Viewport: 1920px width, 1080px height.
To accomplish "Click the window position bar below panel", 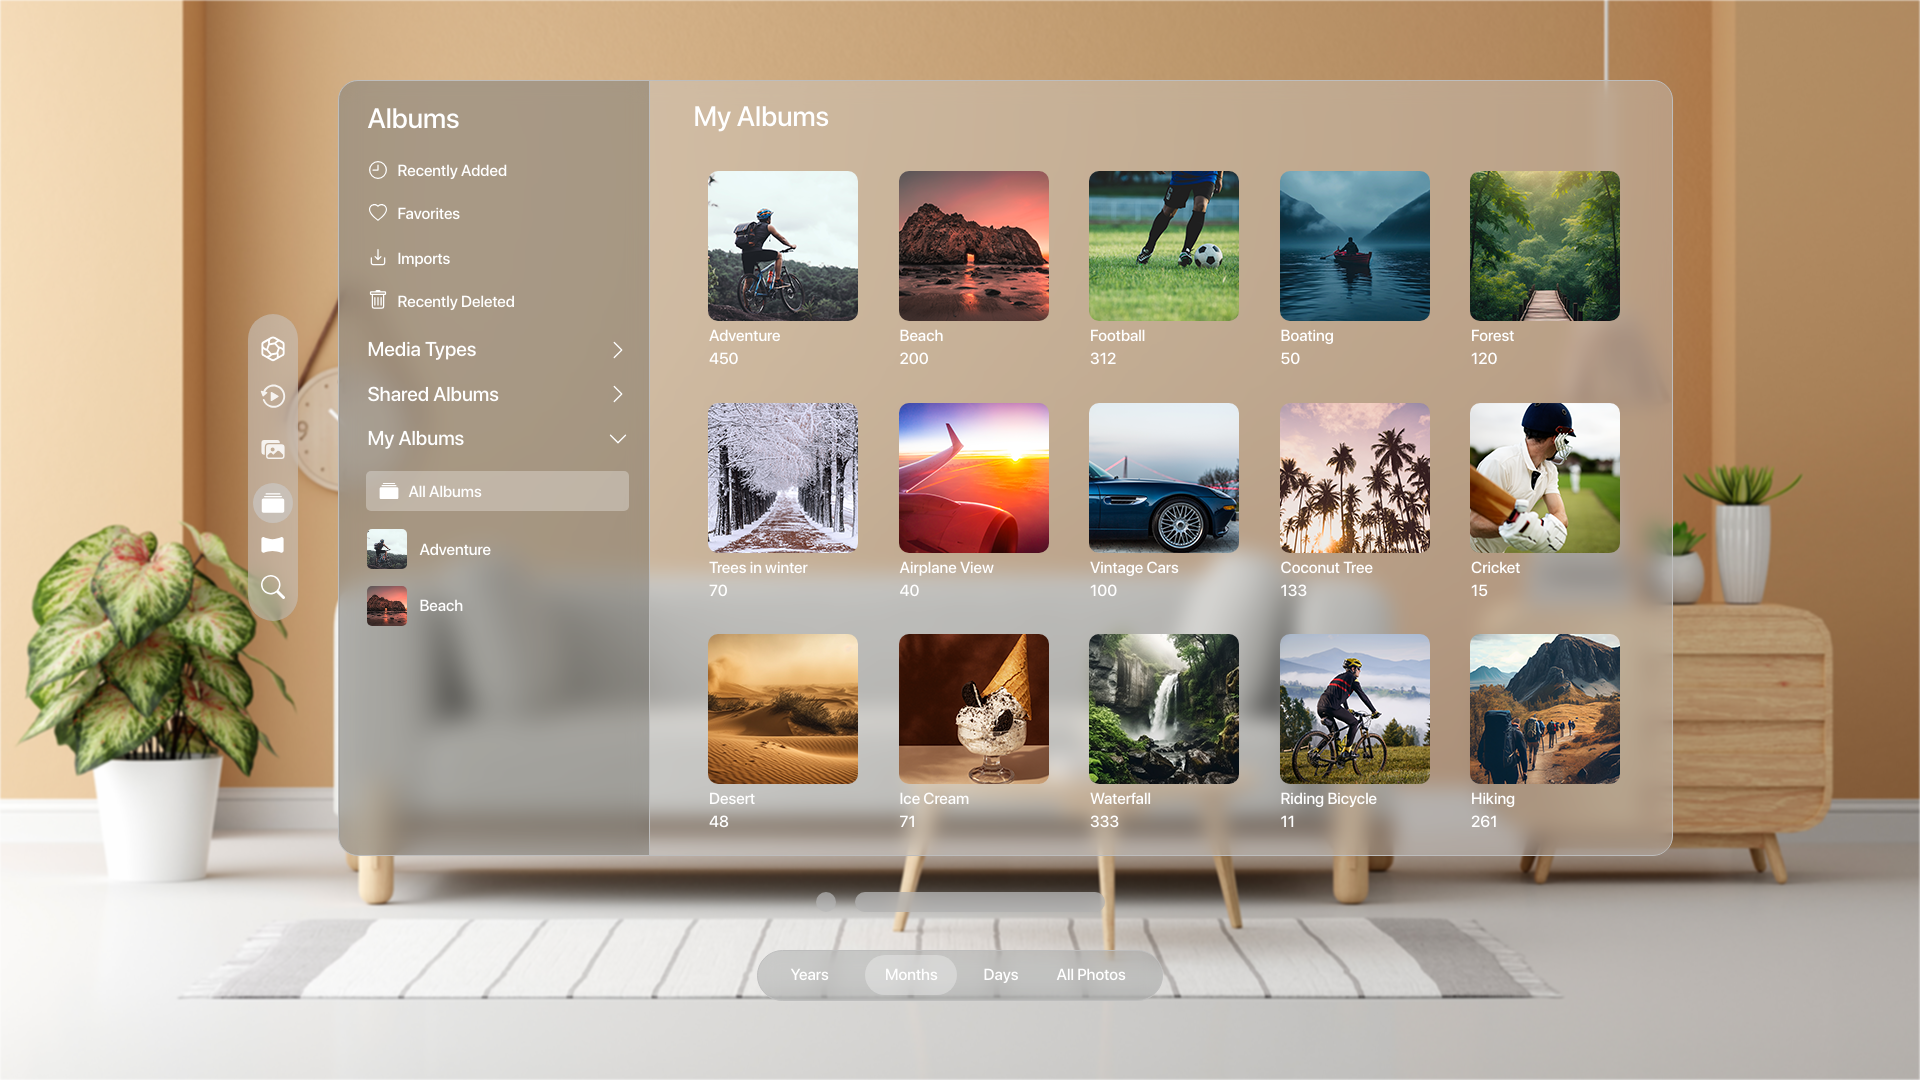I will tap(978, 901).
